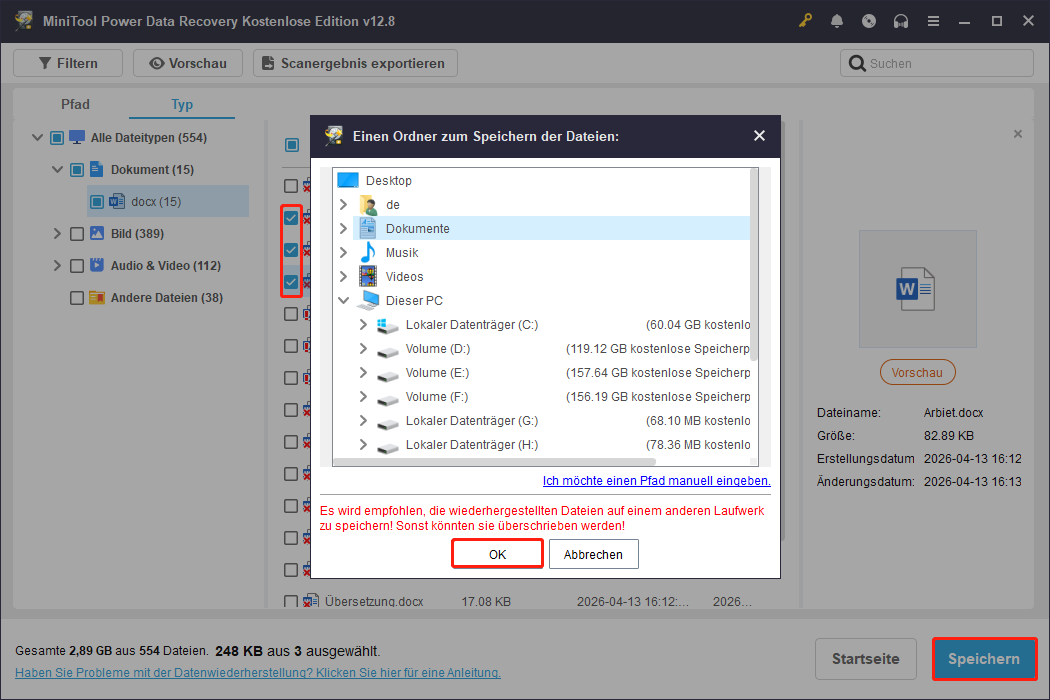Screen dimensions: 1050x700
Task: Expand the Videos folder node
Action: [343, 277]
